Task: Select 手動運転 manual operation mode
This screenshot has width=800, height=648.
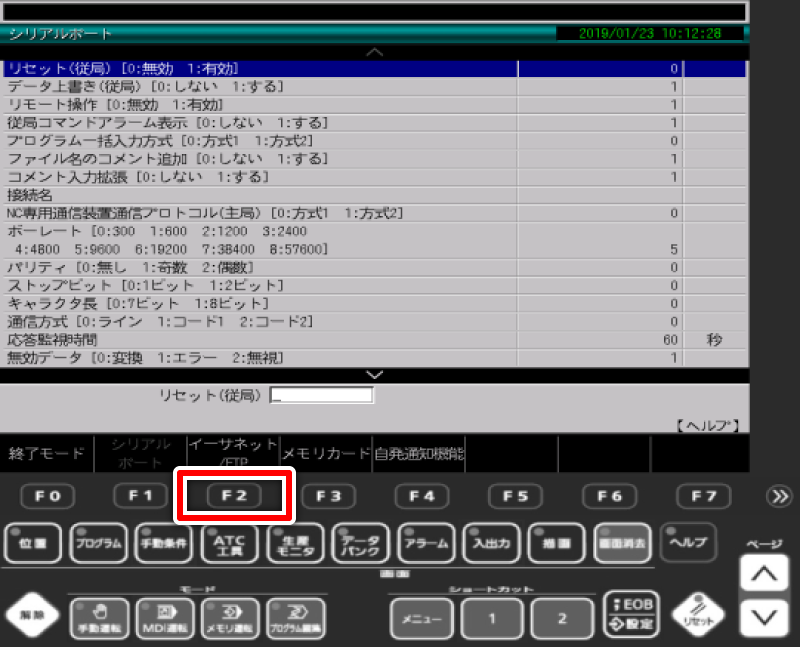Action: tap(99, 618)
